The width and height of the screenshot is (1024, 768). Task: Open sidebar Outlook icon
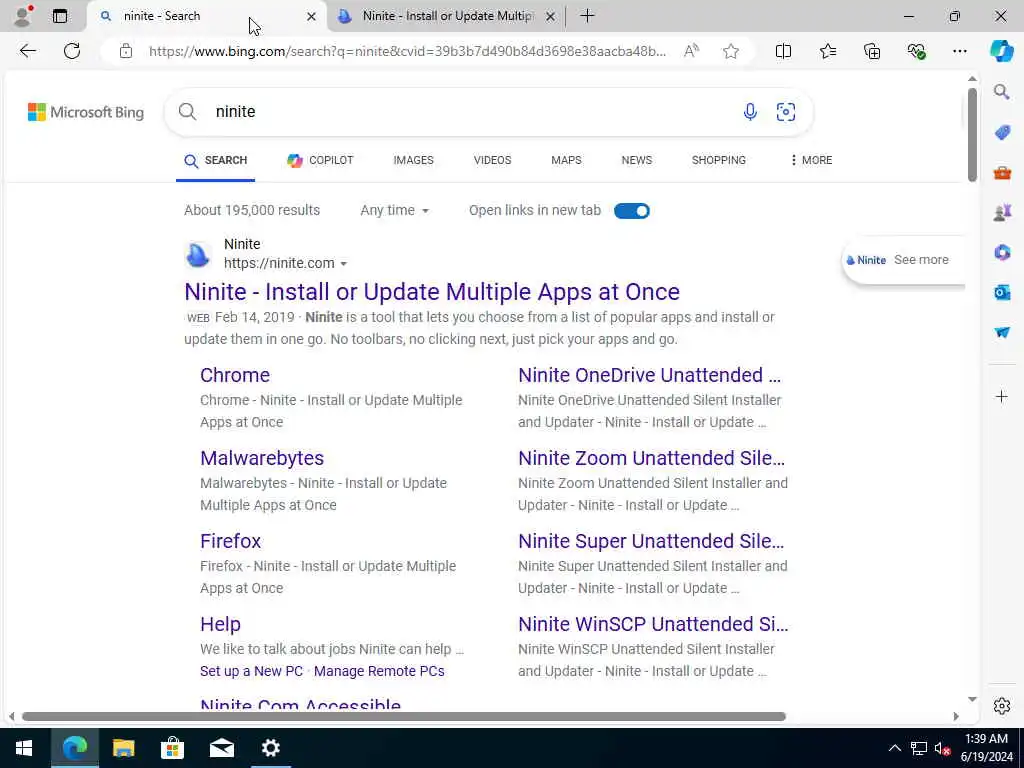[x=1002, y=293]
